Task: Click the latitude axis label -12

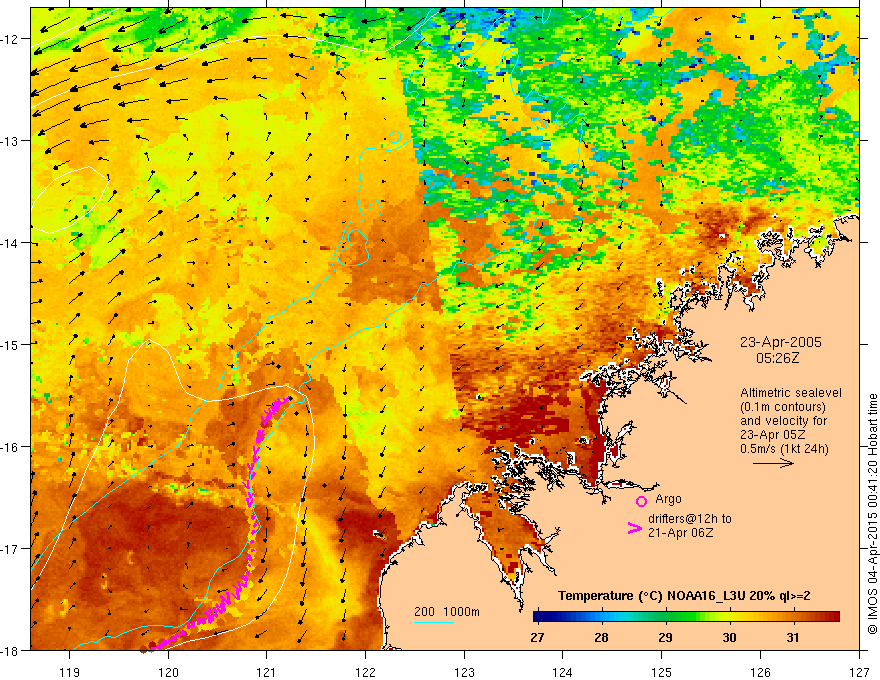Action: coord(10,39)
